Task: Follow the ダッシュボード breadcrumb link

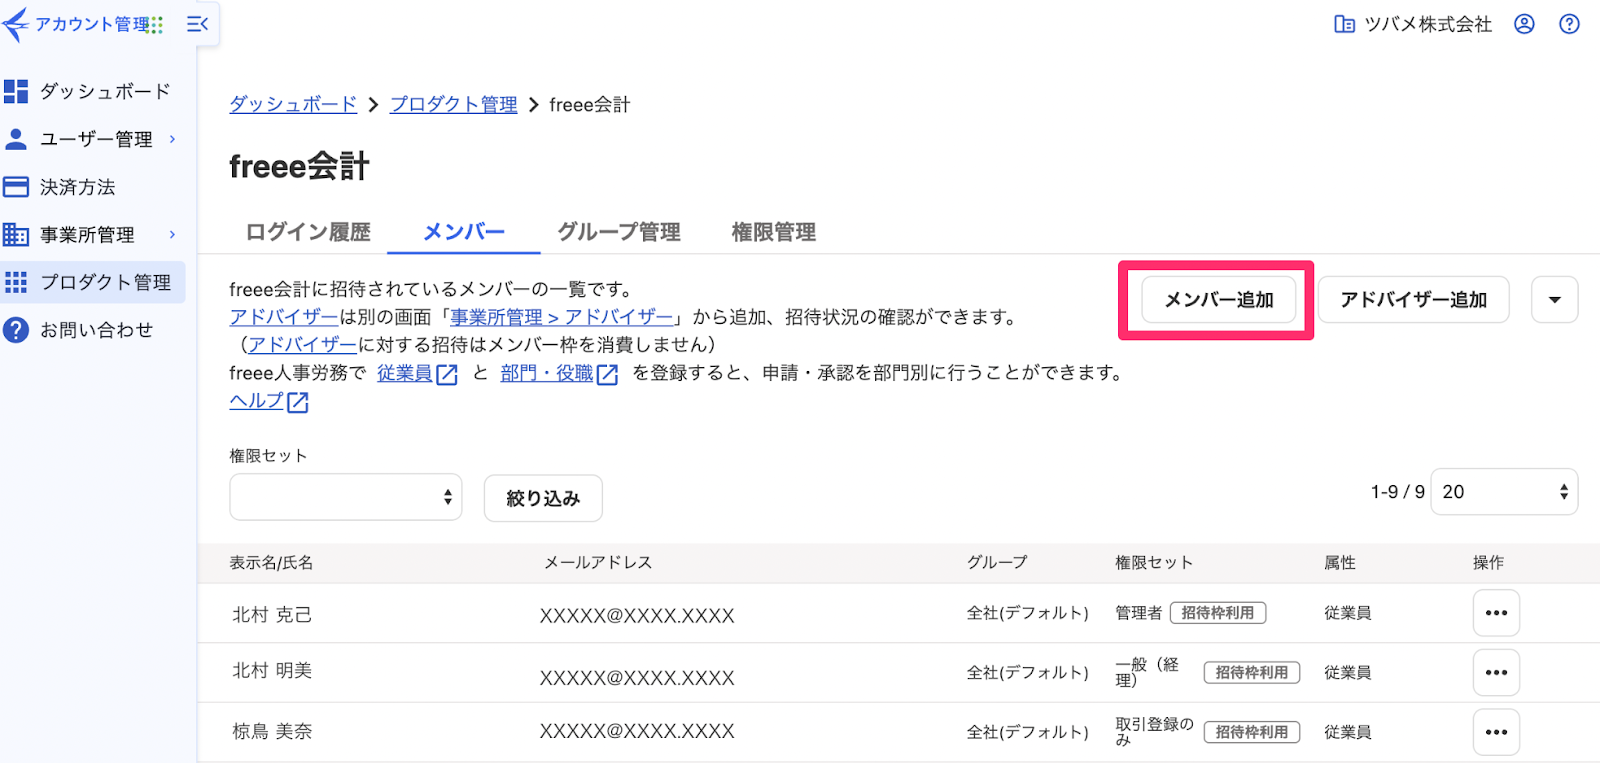Action: [293, 104]
